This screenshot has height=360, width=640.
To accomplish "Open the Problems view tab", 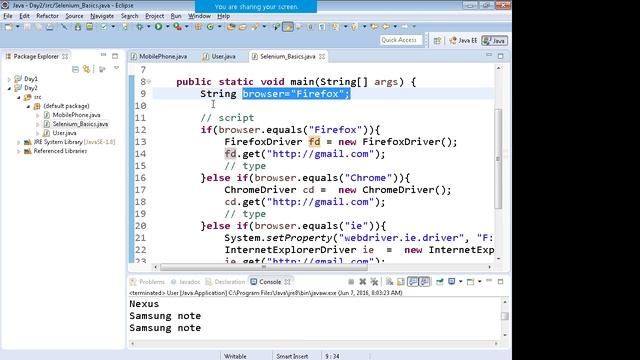I will coord(147,282).
